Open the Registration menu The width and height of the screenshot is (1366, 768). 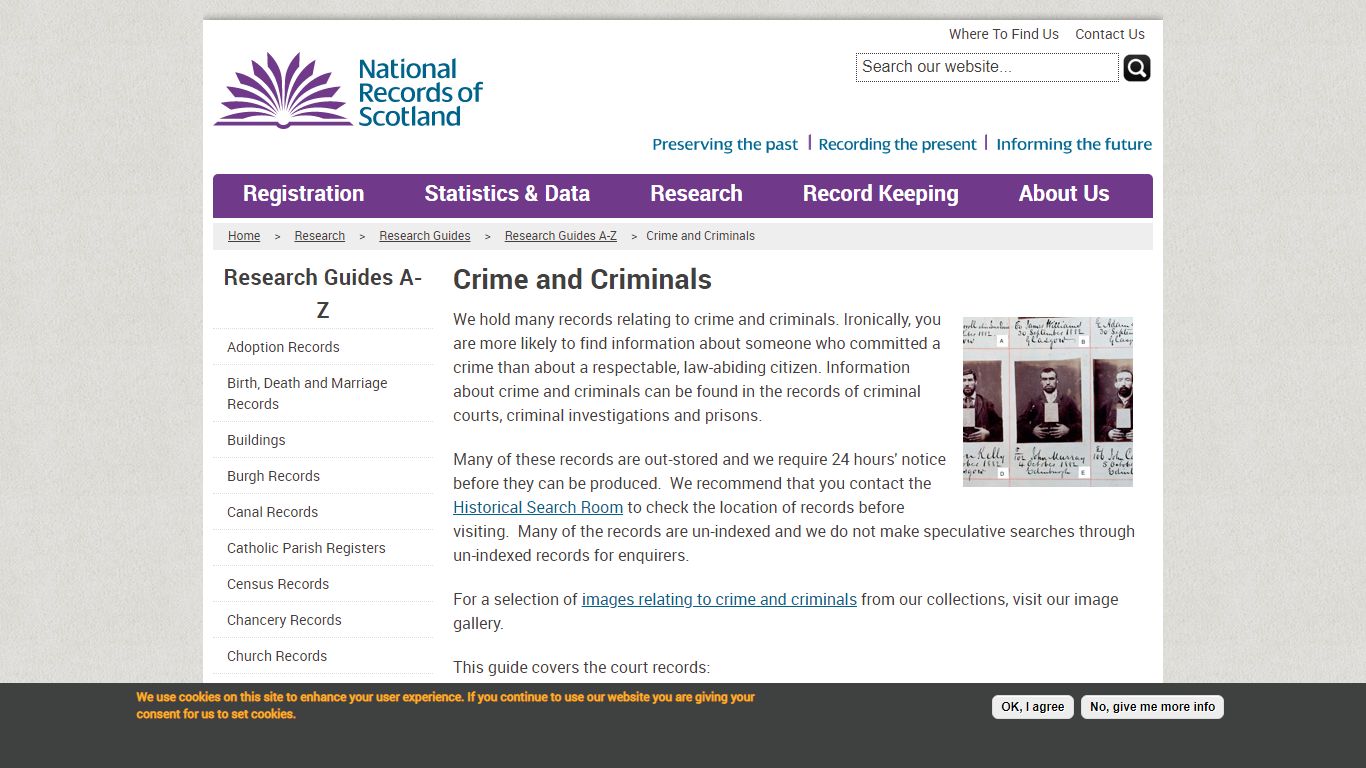tap(303, 194)
